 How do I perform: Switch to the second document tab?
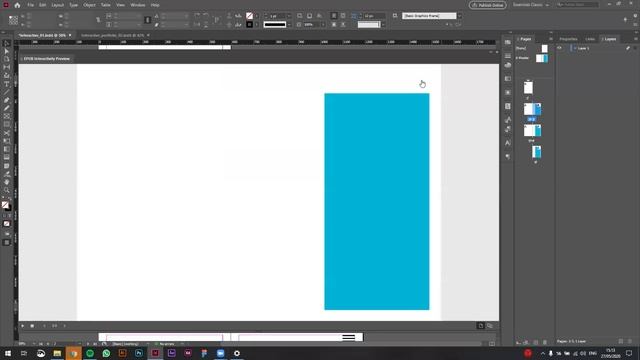[112, 36]
